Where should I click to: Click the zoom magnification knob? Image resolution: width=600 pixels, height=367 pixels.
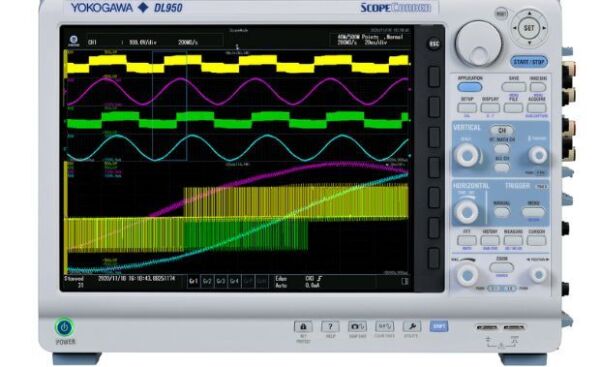(467, 275)
